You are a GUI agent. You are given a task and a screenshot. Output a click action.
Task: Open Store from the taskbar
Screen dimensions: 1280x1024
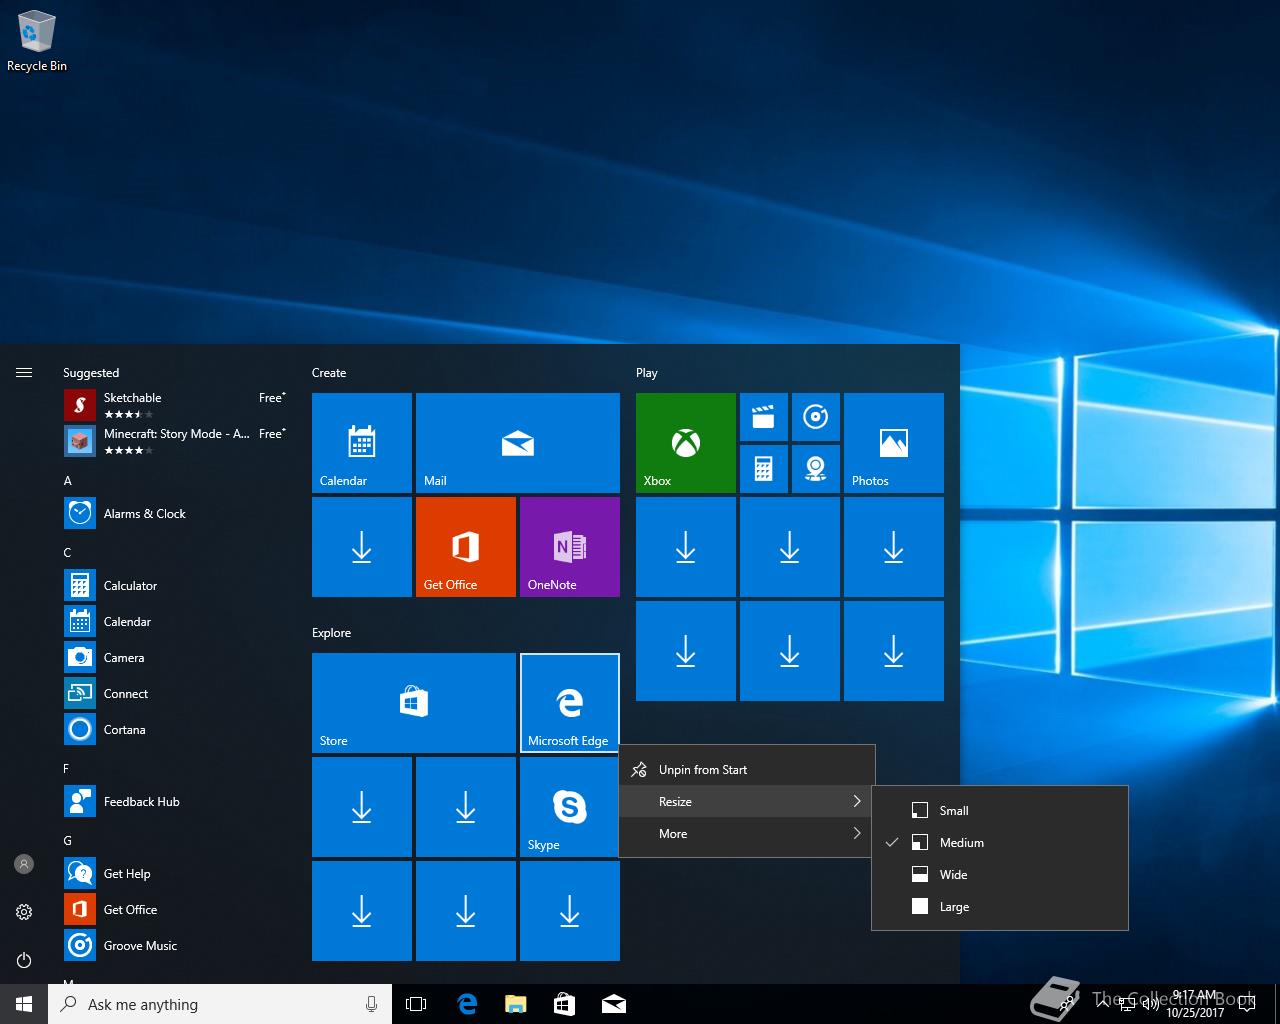(564, 1004)
